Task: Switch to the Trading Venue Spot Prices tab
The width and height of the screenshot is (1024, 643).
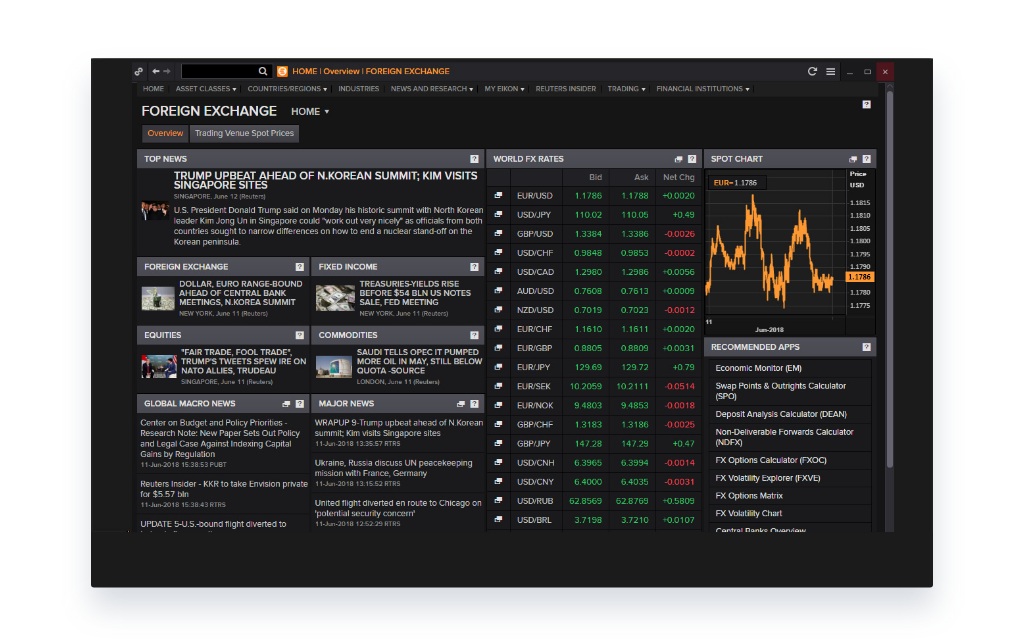Action: pos(243,133)
